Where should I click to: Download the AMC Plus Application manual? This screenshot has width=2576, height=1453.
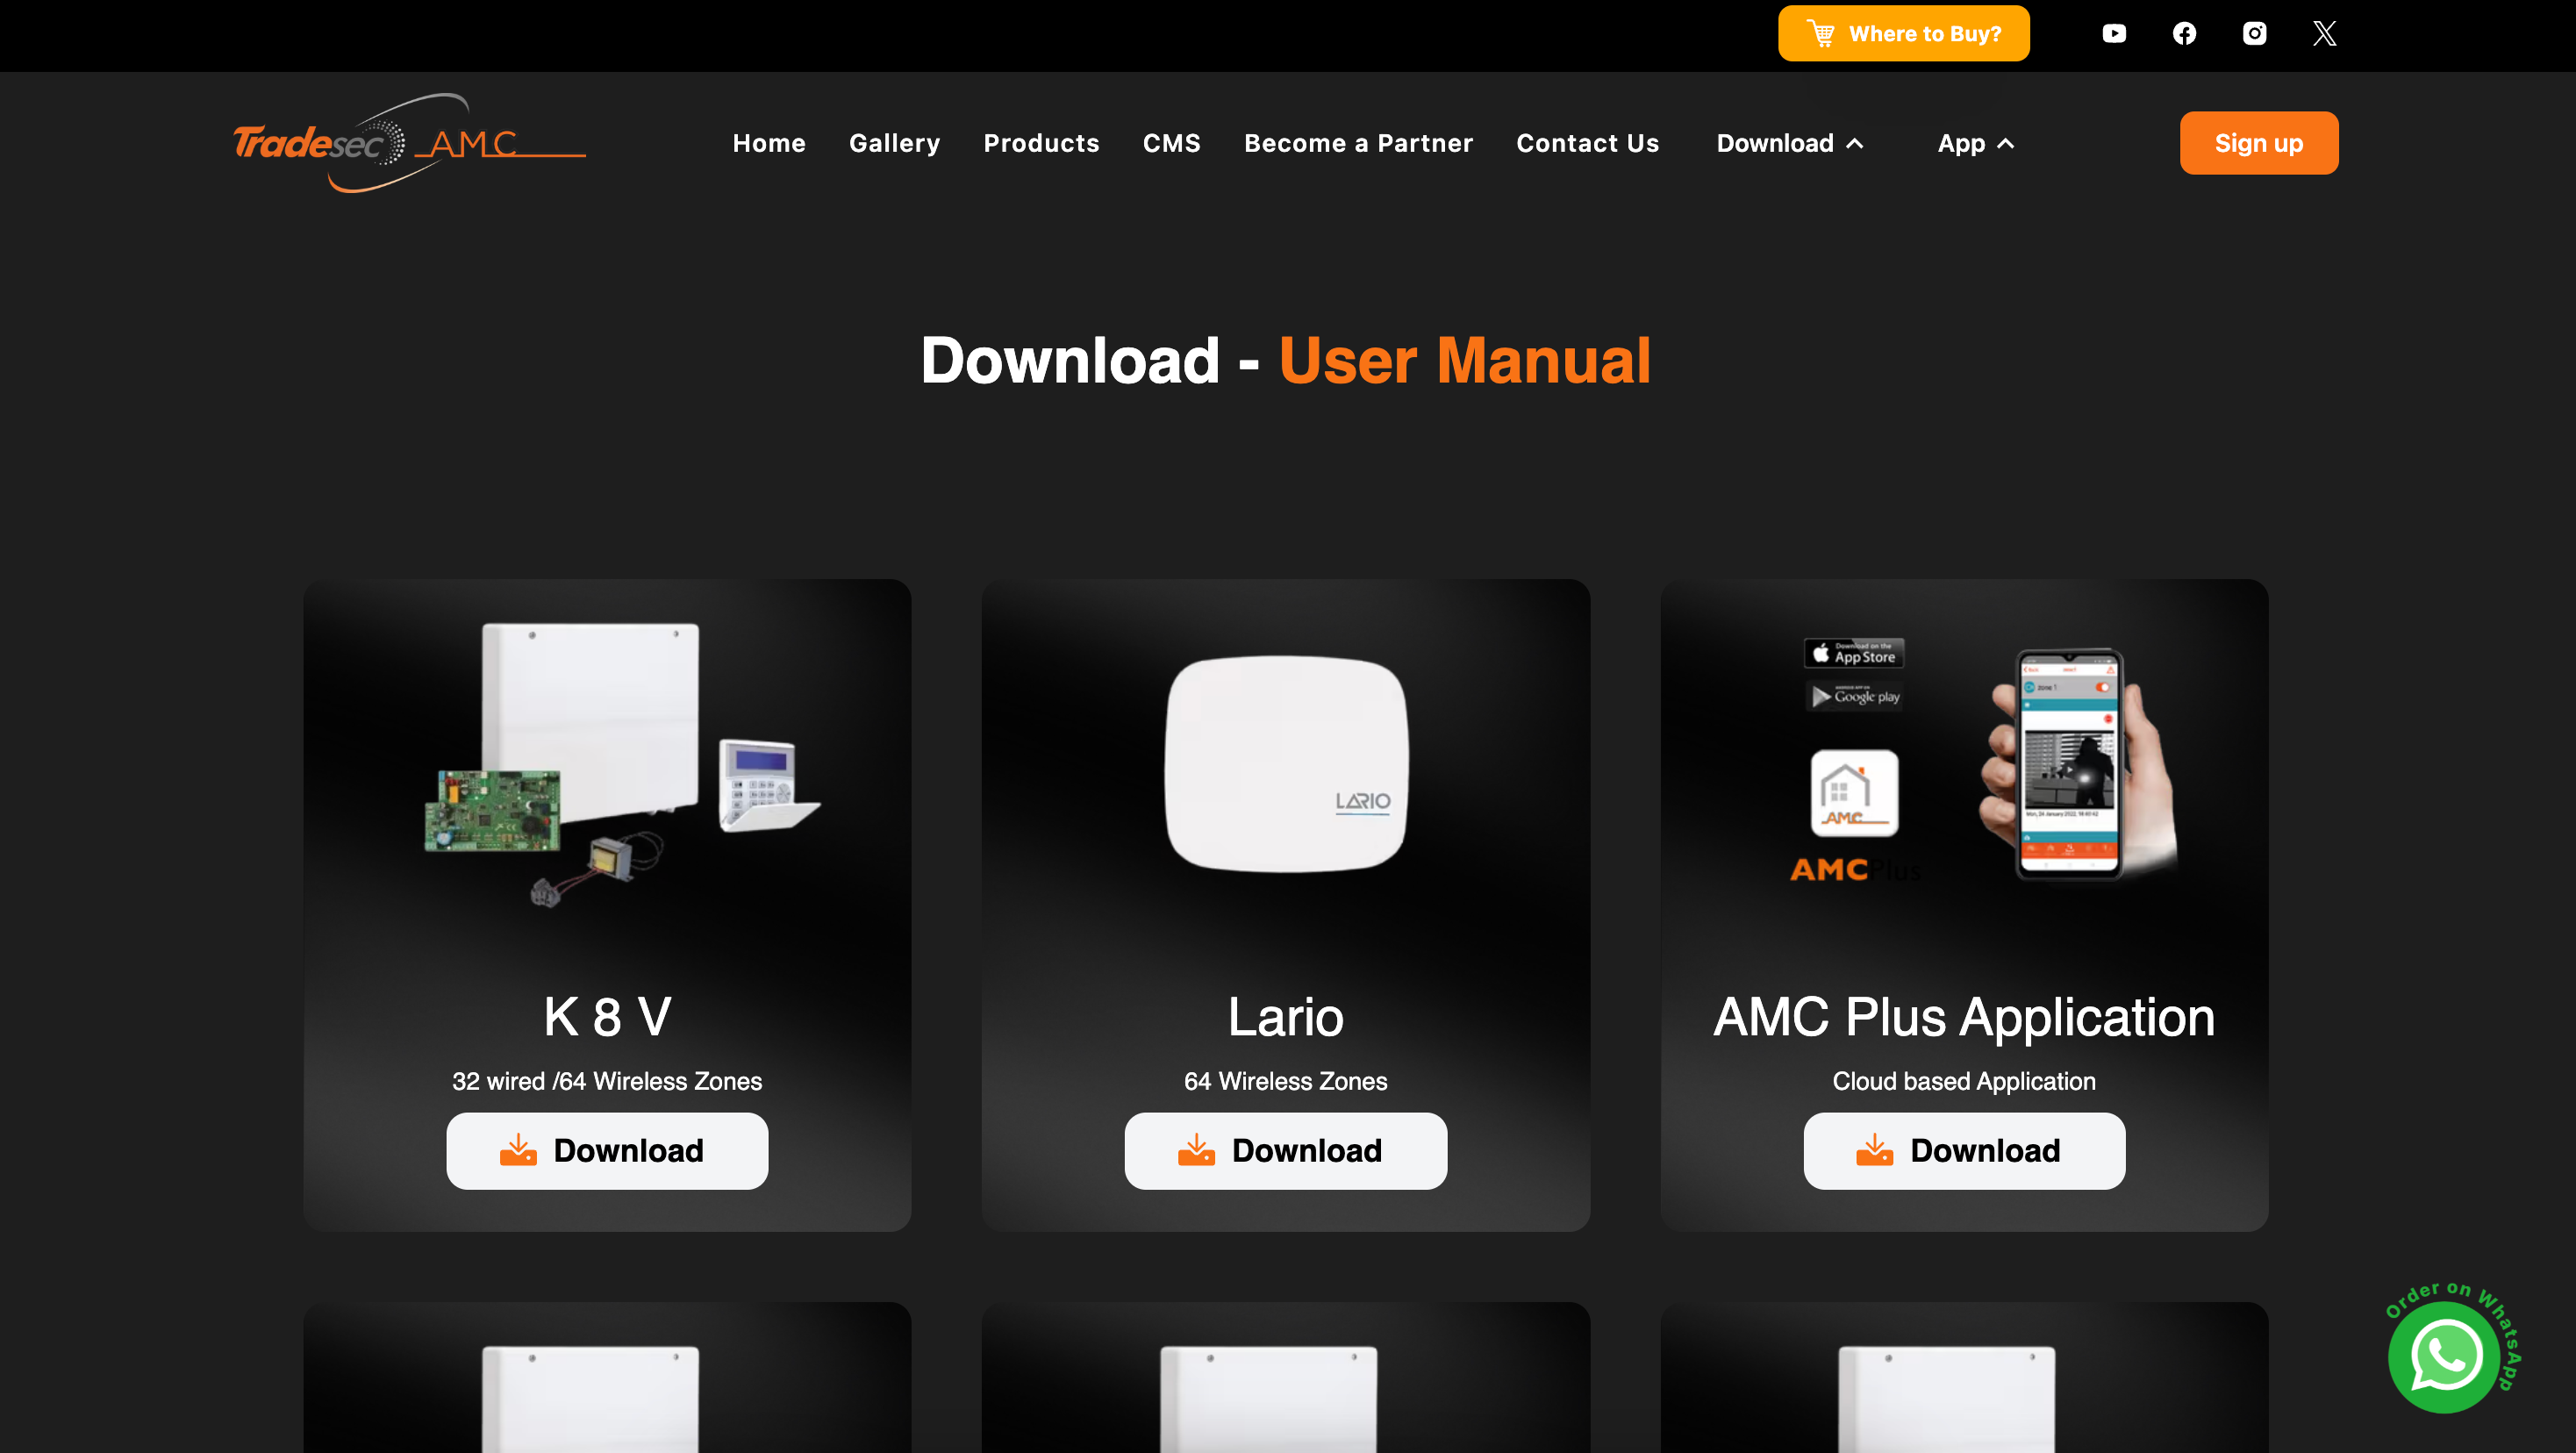tap(1963, 1150)
